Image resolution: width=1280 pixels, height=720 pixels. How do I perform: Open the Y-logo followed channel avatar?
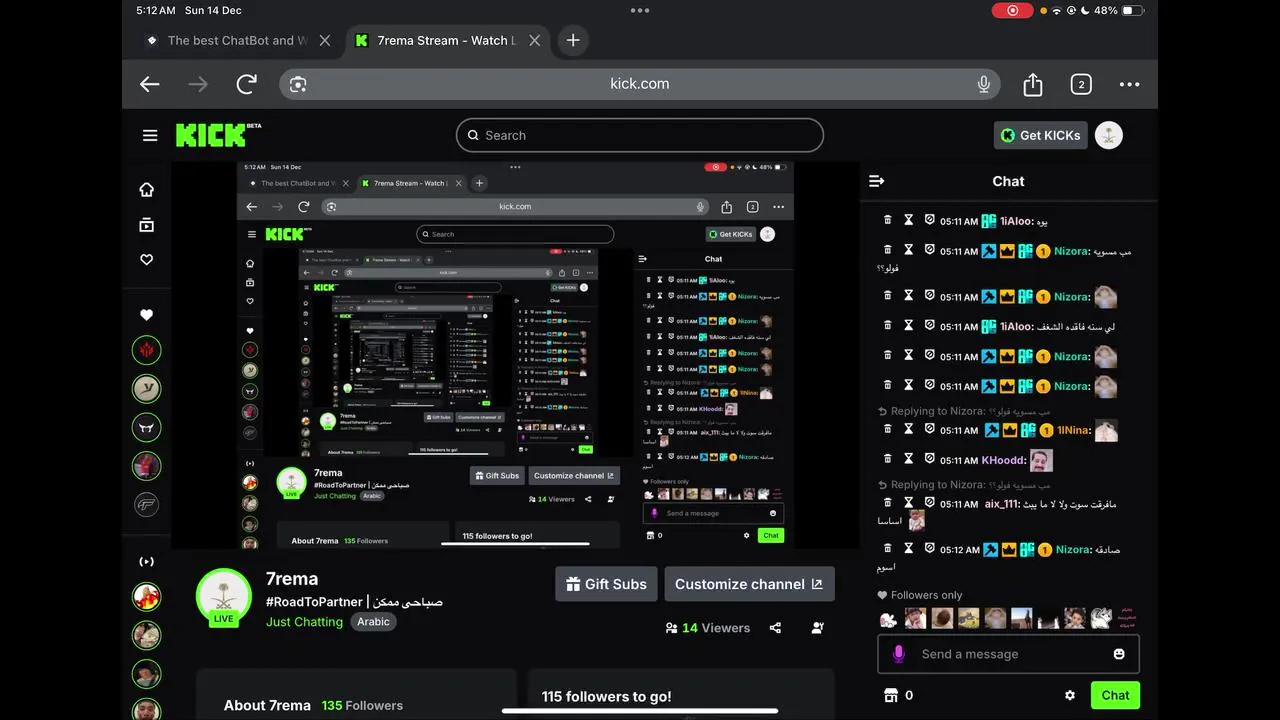pos(147,389)
